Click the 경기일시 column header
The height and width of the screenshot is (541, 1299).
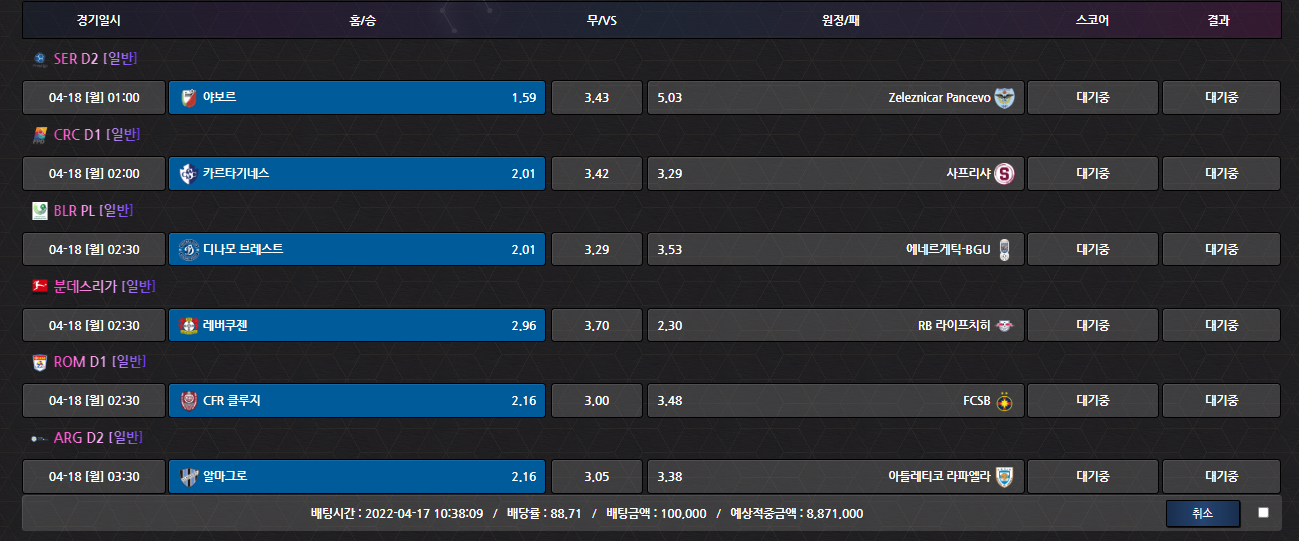[98, 20]
